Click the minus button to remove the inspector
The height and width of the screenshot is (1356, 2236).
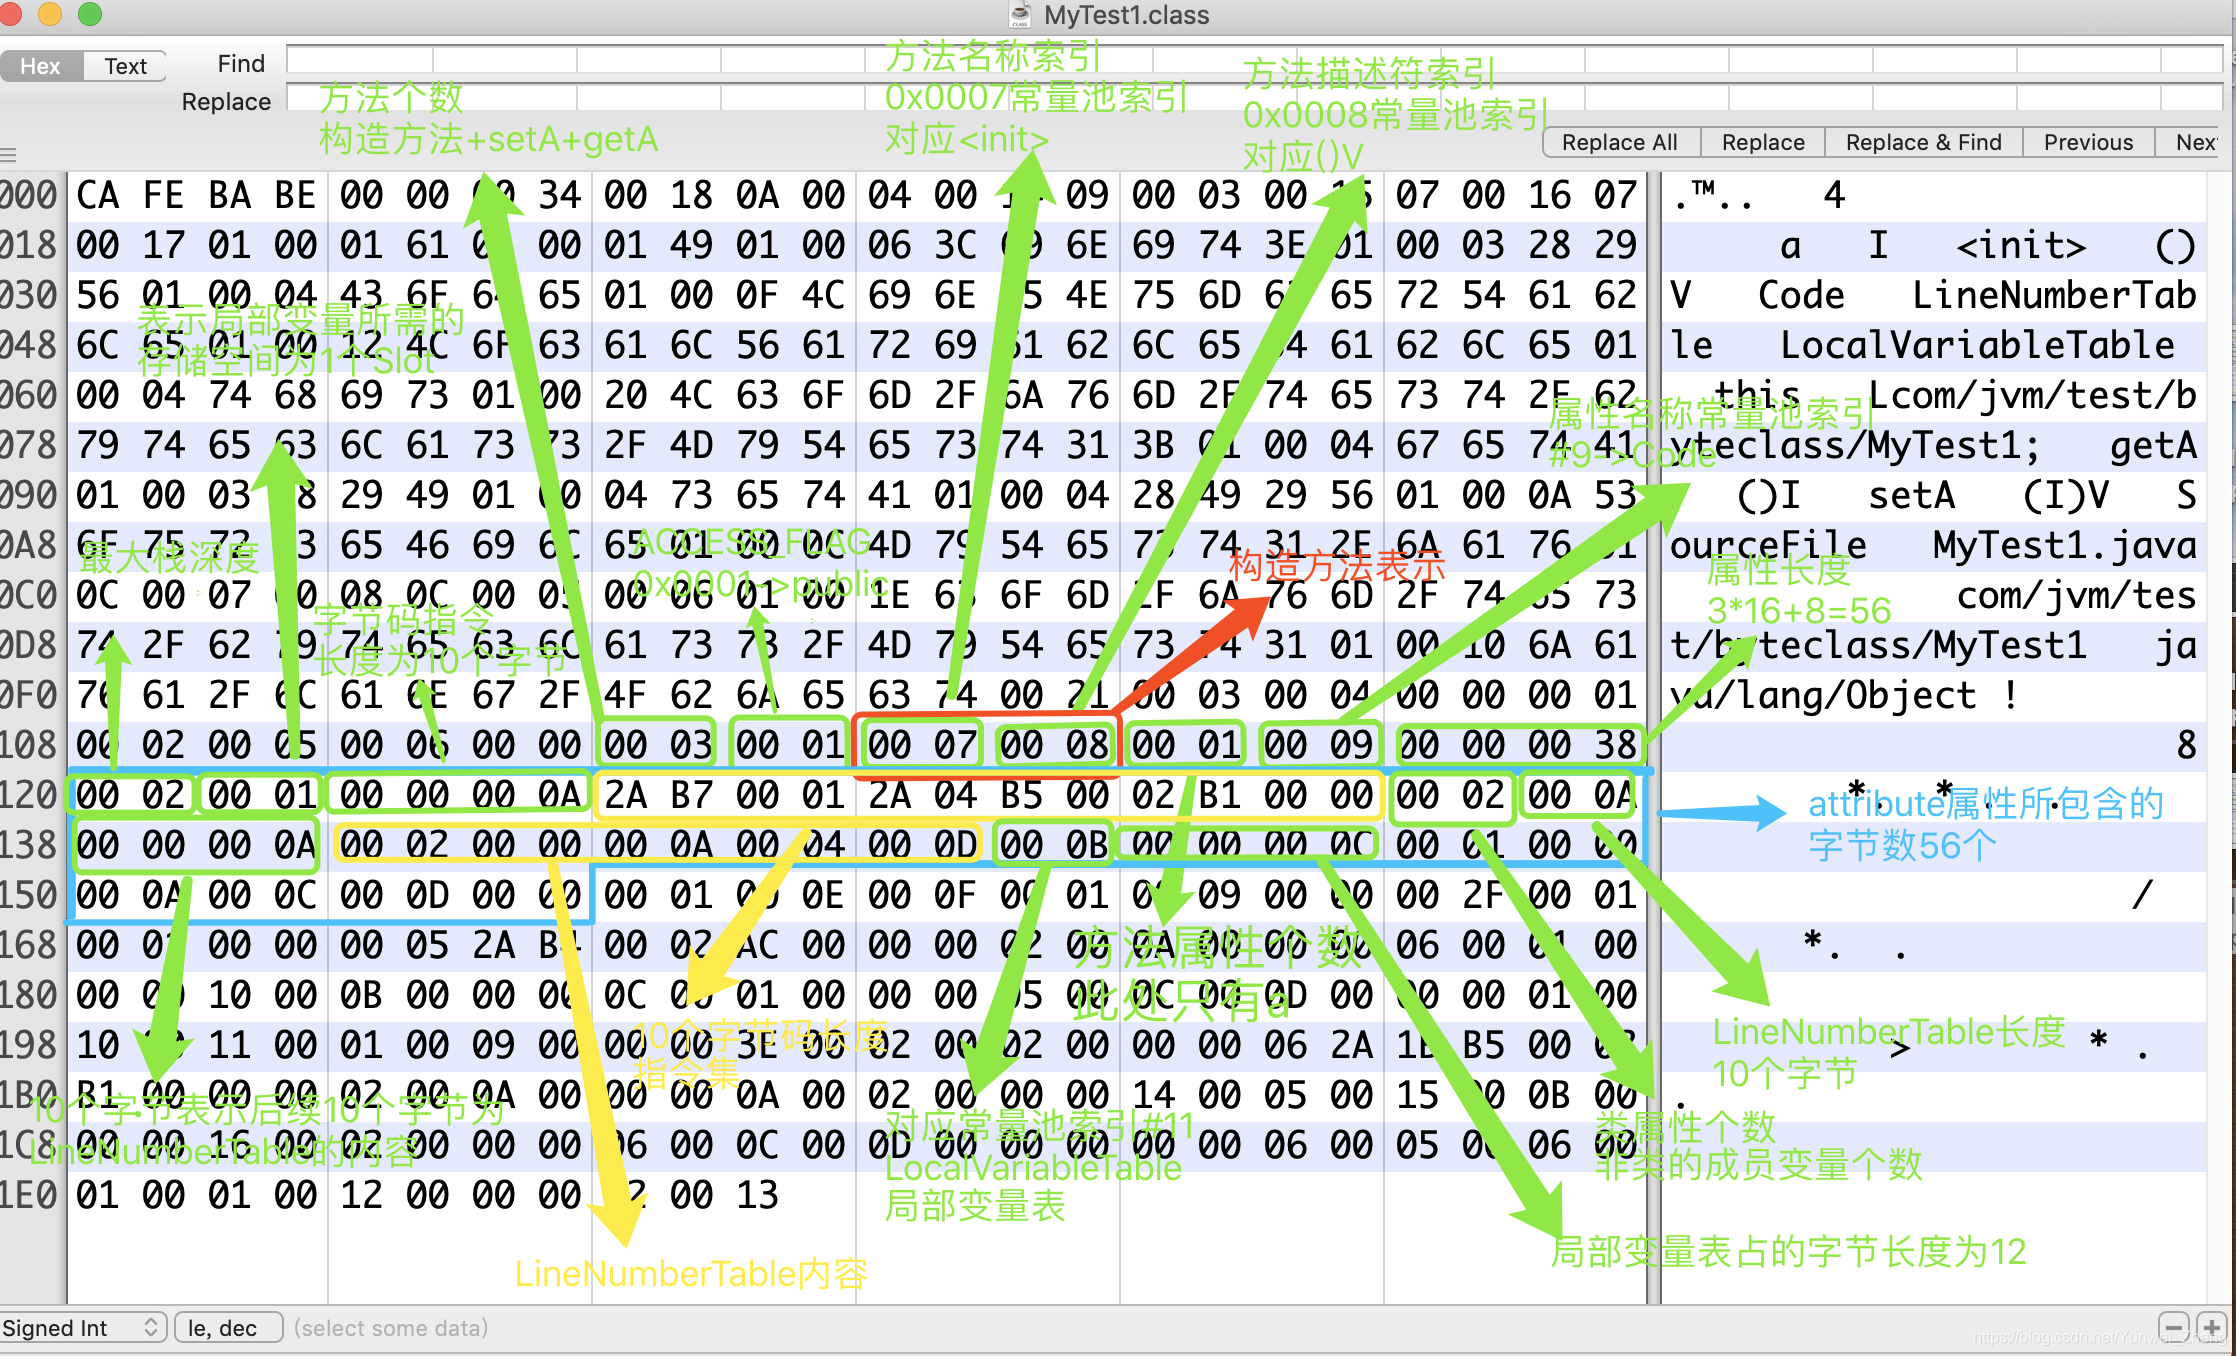tap(2173, 1328)
